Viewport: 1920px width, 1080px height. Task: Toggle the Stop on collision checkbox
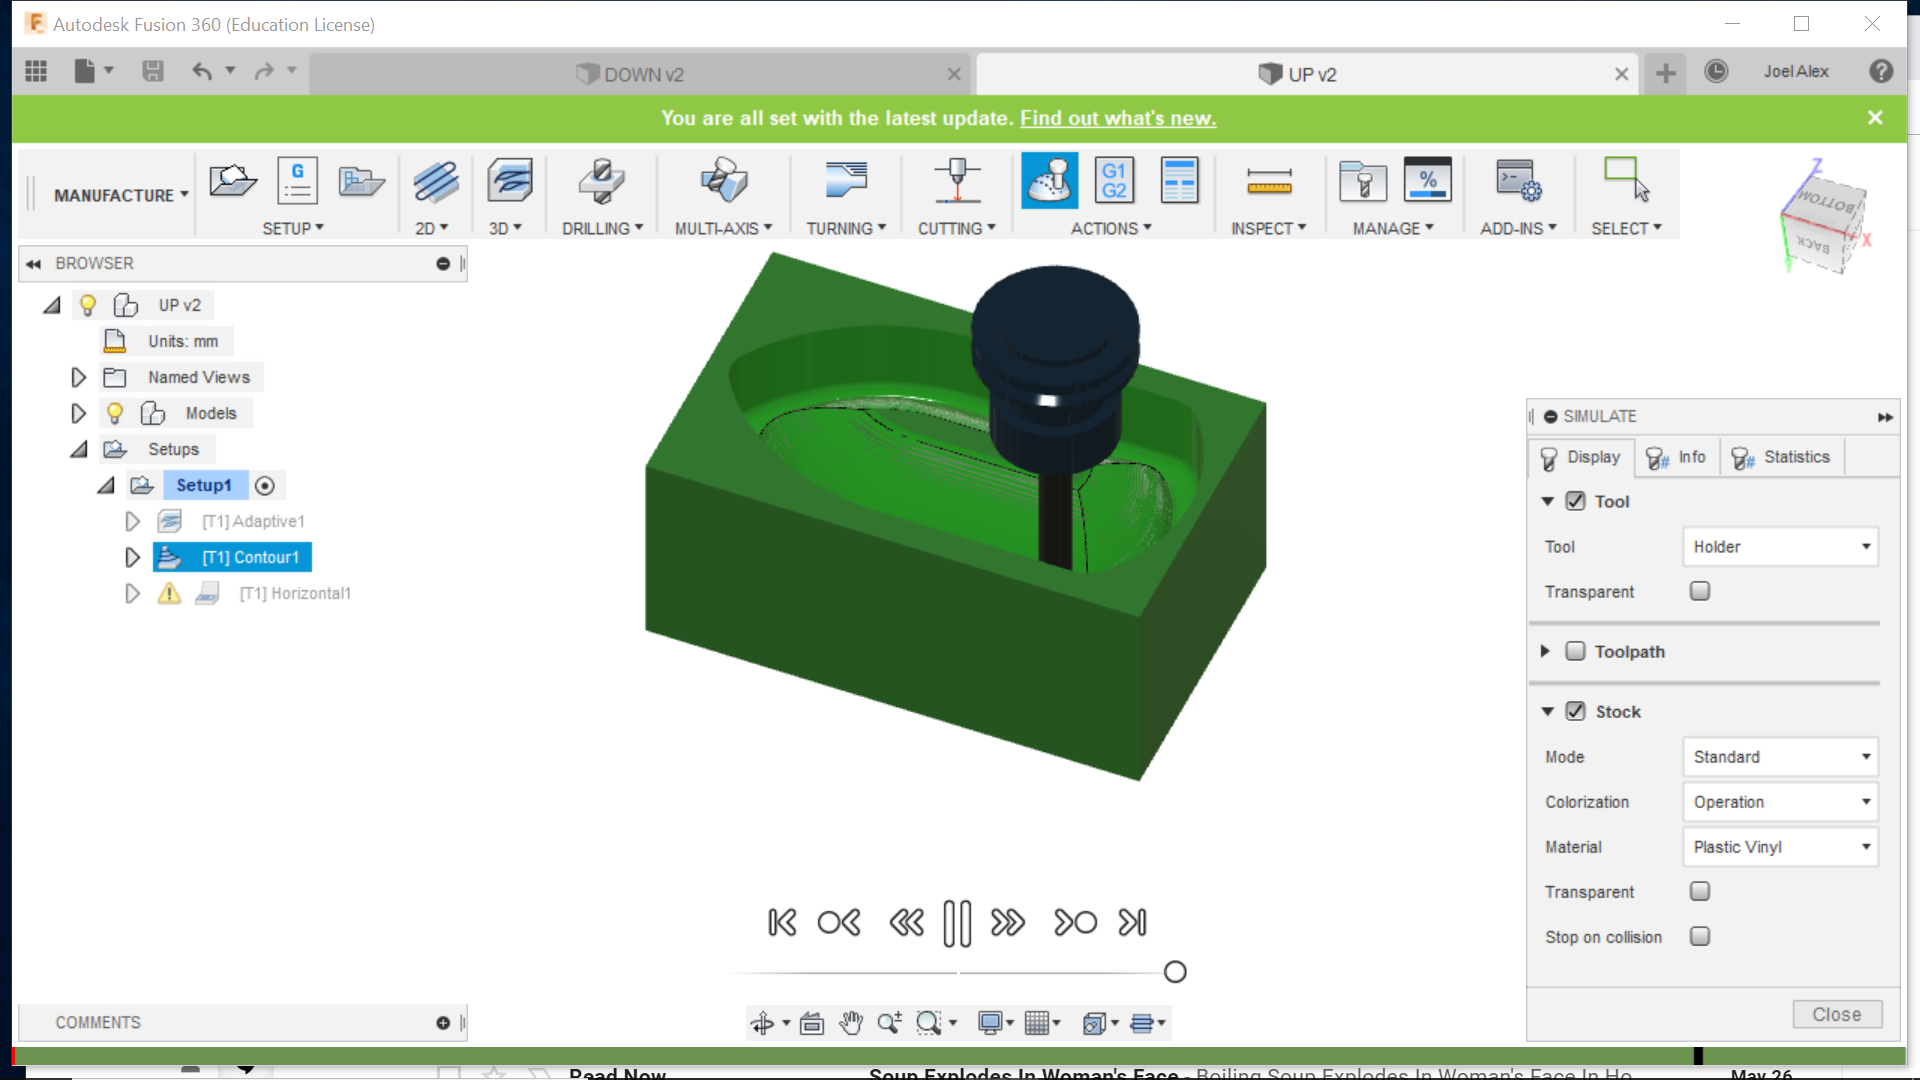1699,936
